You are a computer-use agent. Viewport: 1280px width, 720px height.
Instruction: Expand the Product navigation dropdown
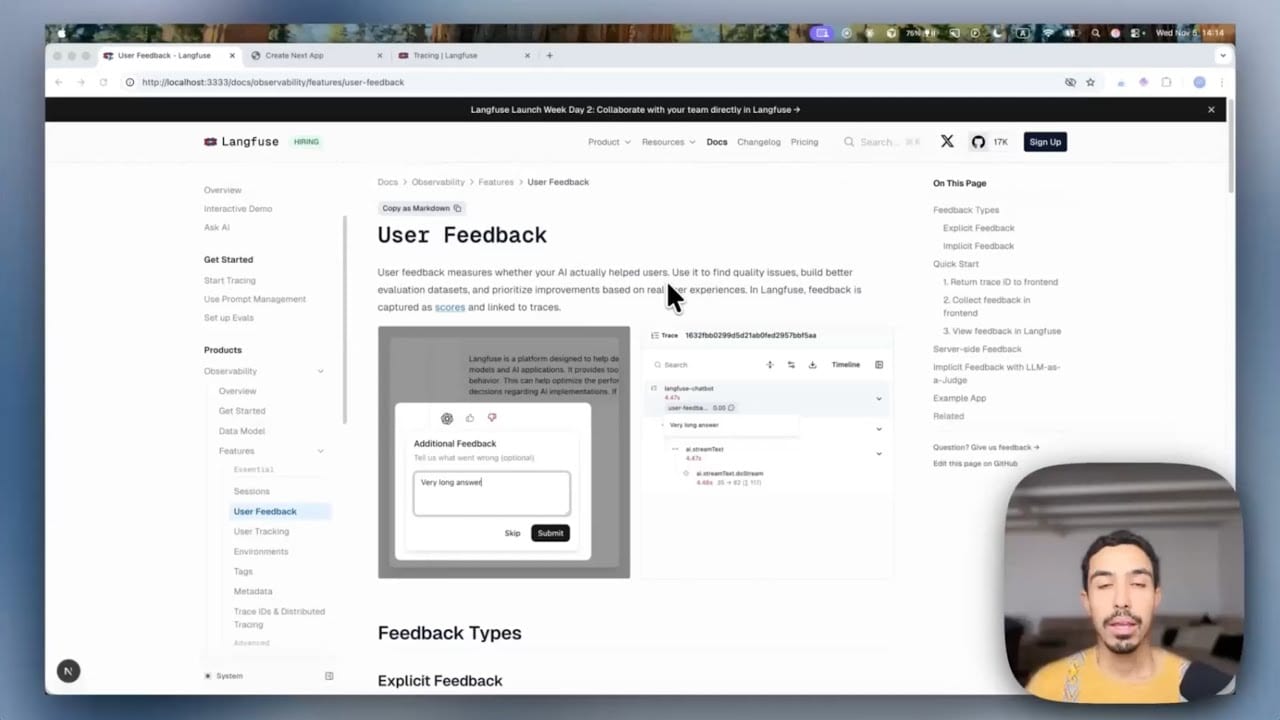click(x=609, y=142)
